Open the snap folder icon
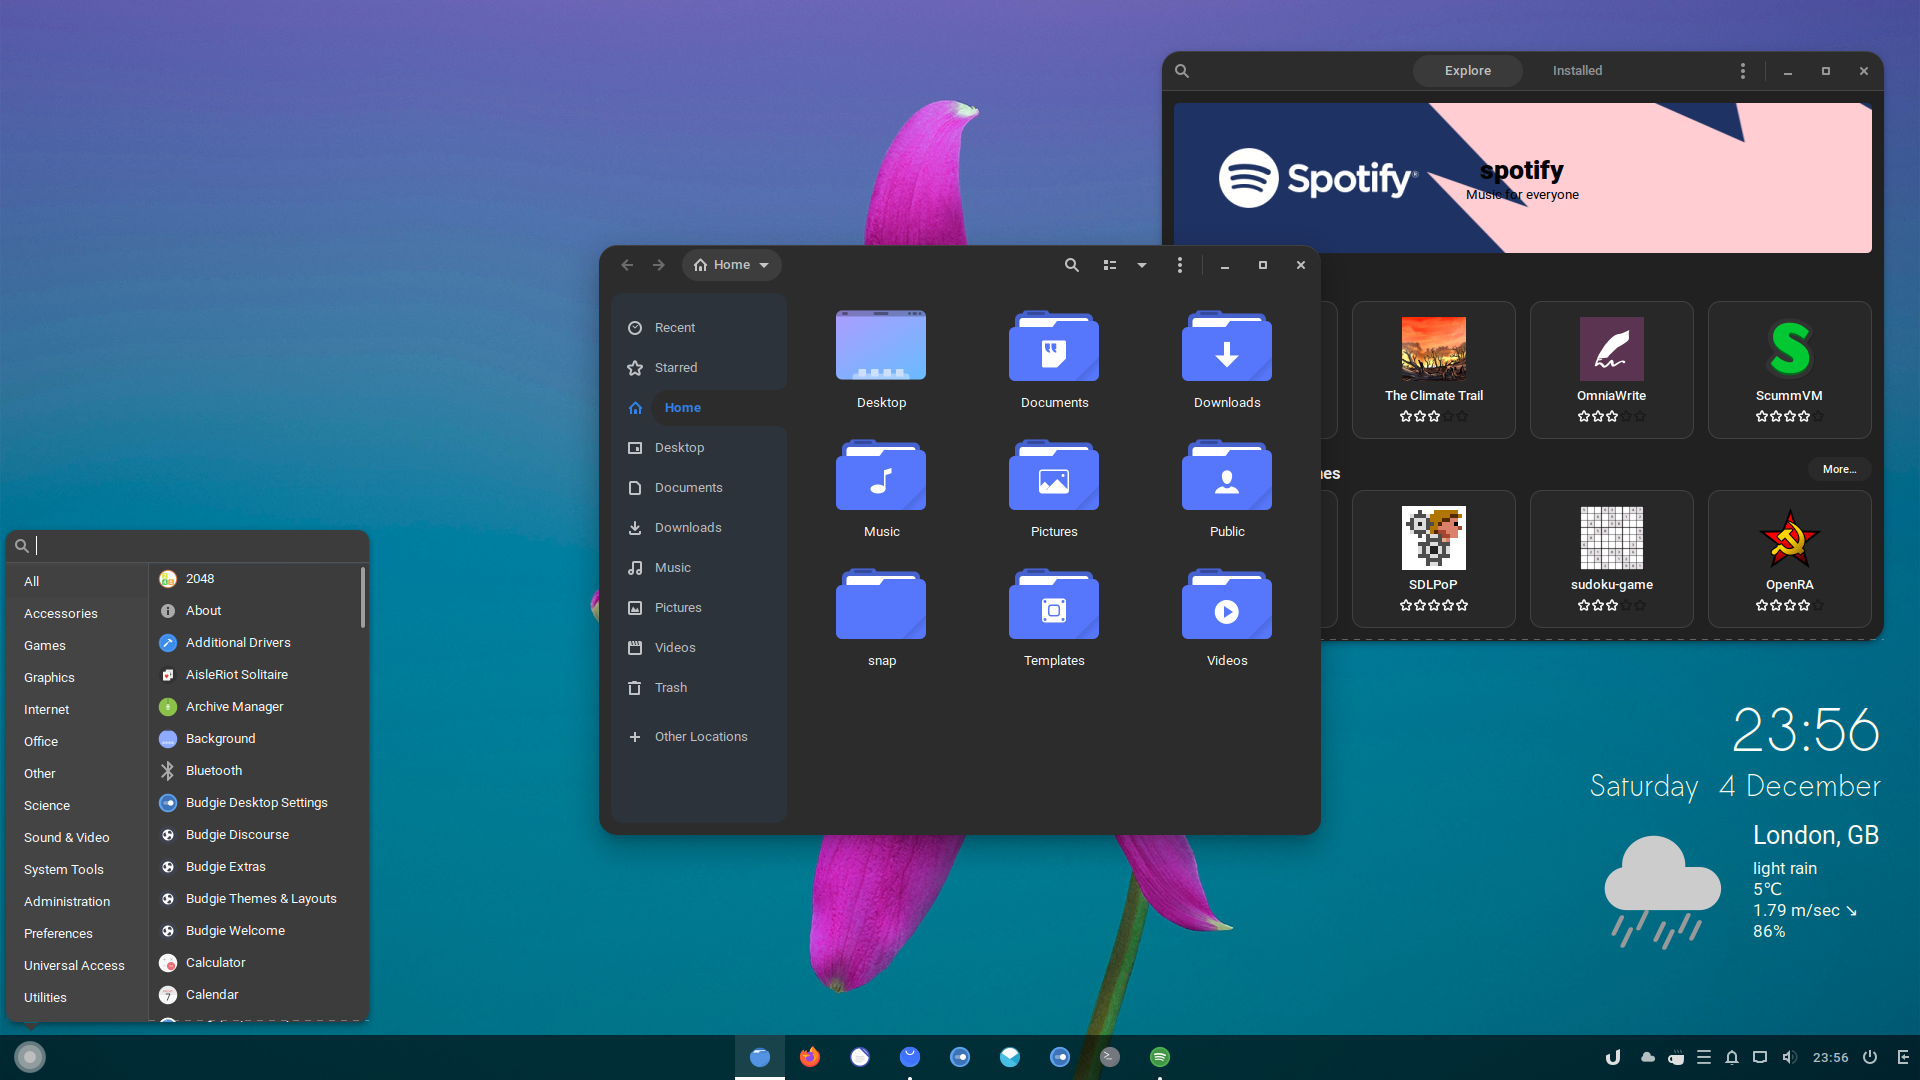 point(881,605)
